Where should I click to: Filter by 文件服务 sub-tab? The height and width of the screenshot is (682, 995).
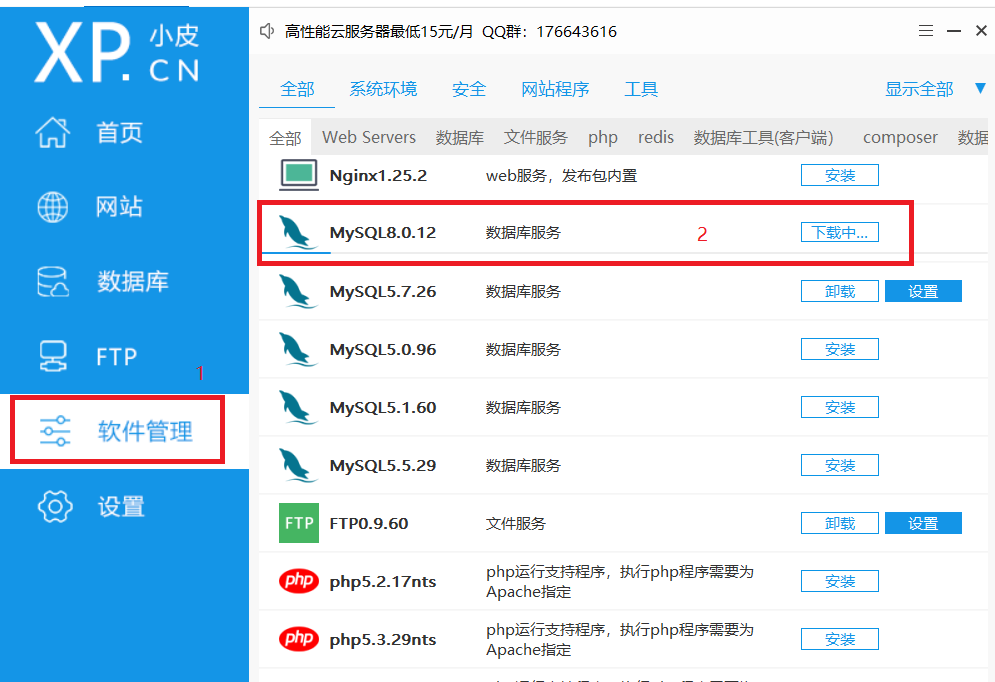pos(536,138)
